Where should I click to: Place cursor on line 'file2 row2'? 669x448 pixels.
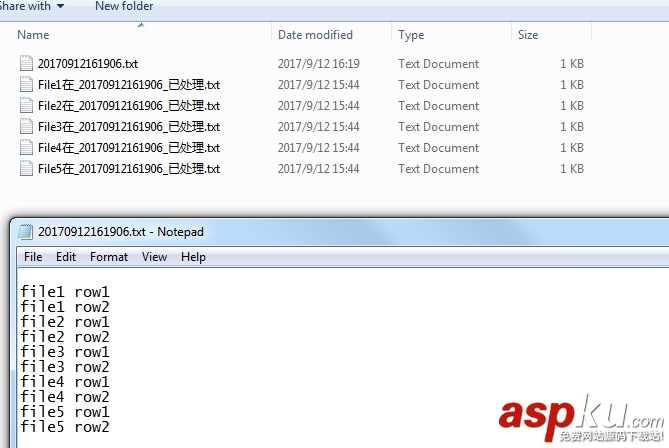(65, 337)
